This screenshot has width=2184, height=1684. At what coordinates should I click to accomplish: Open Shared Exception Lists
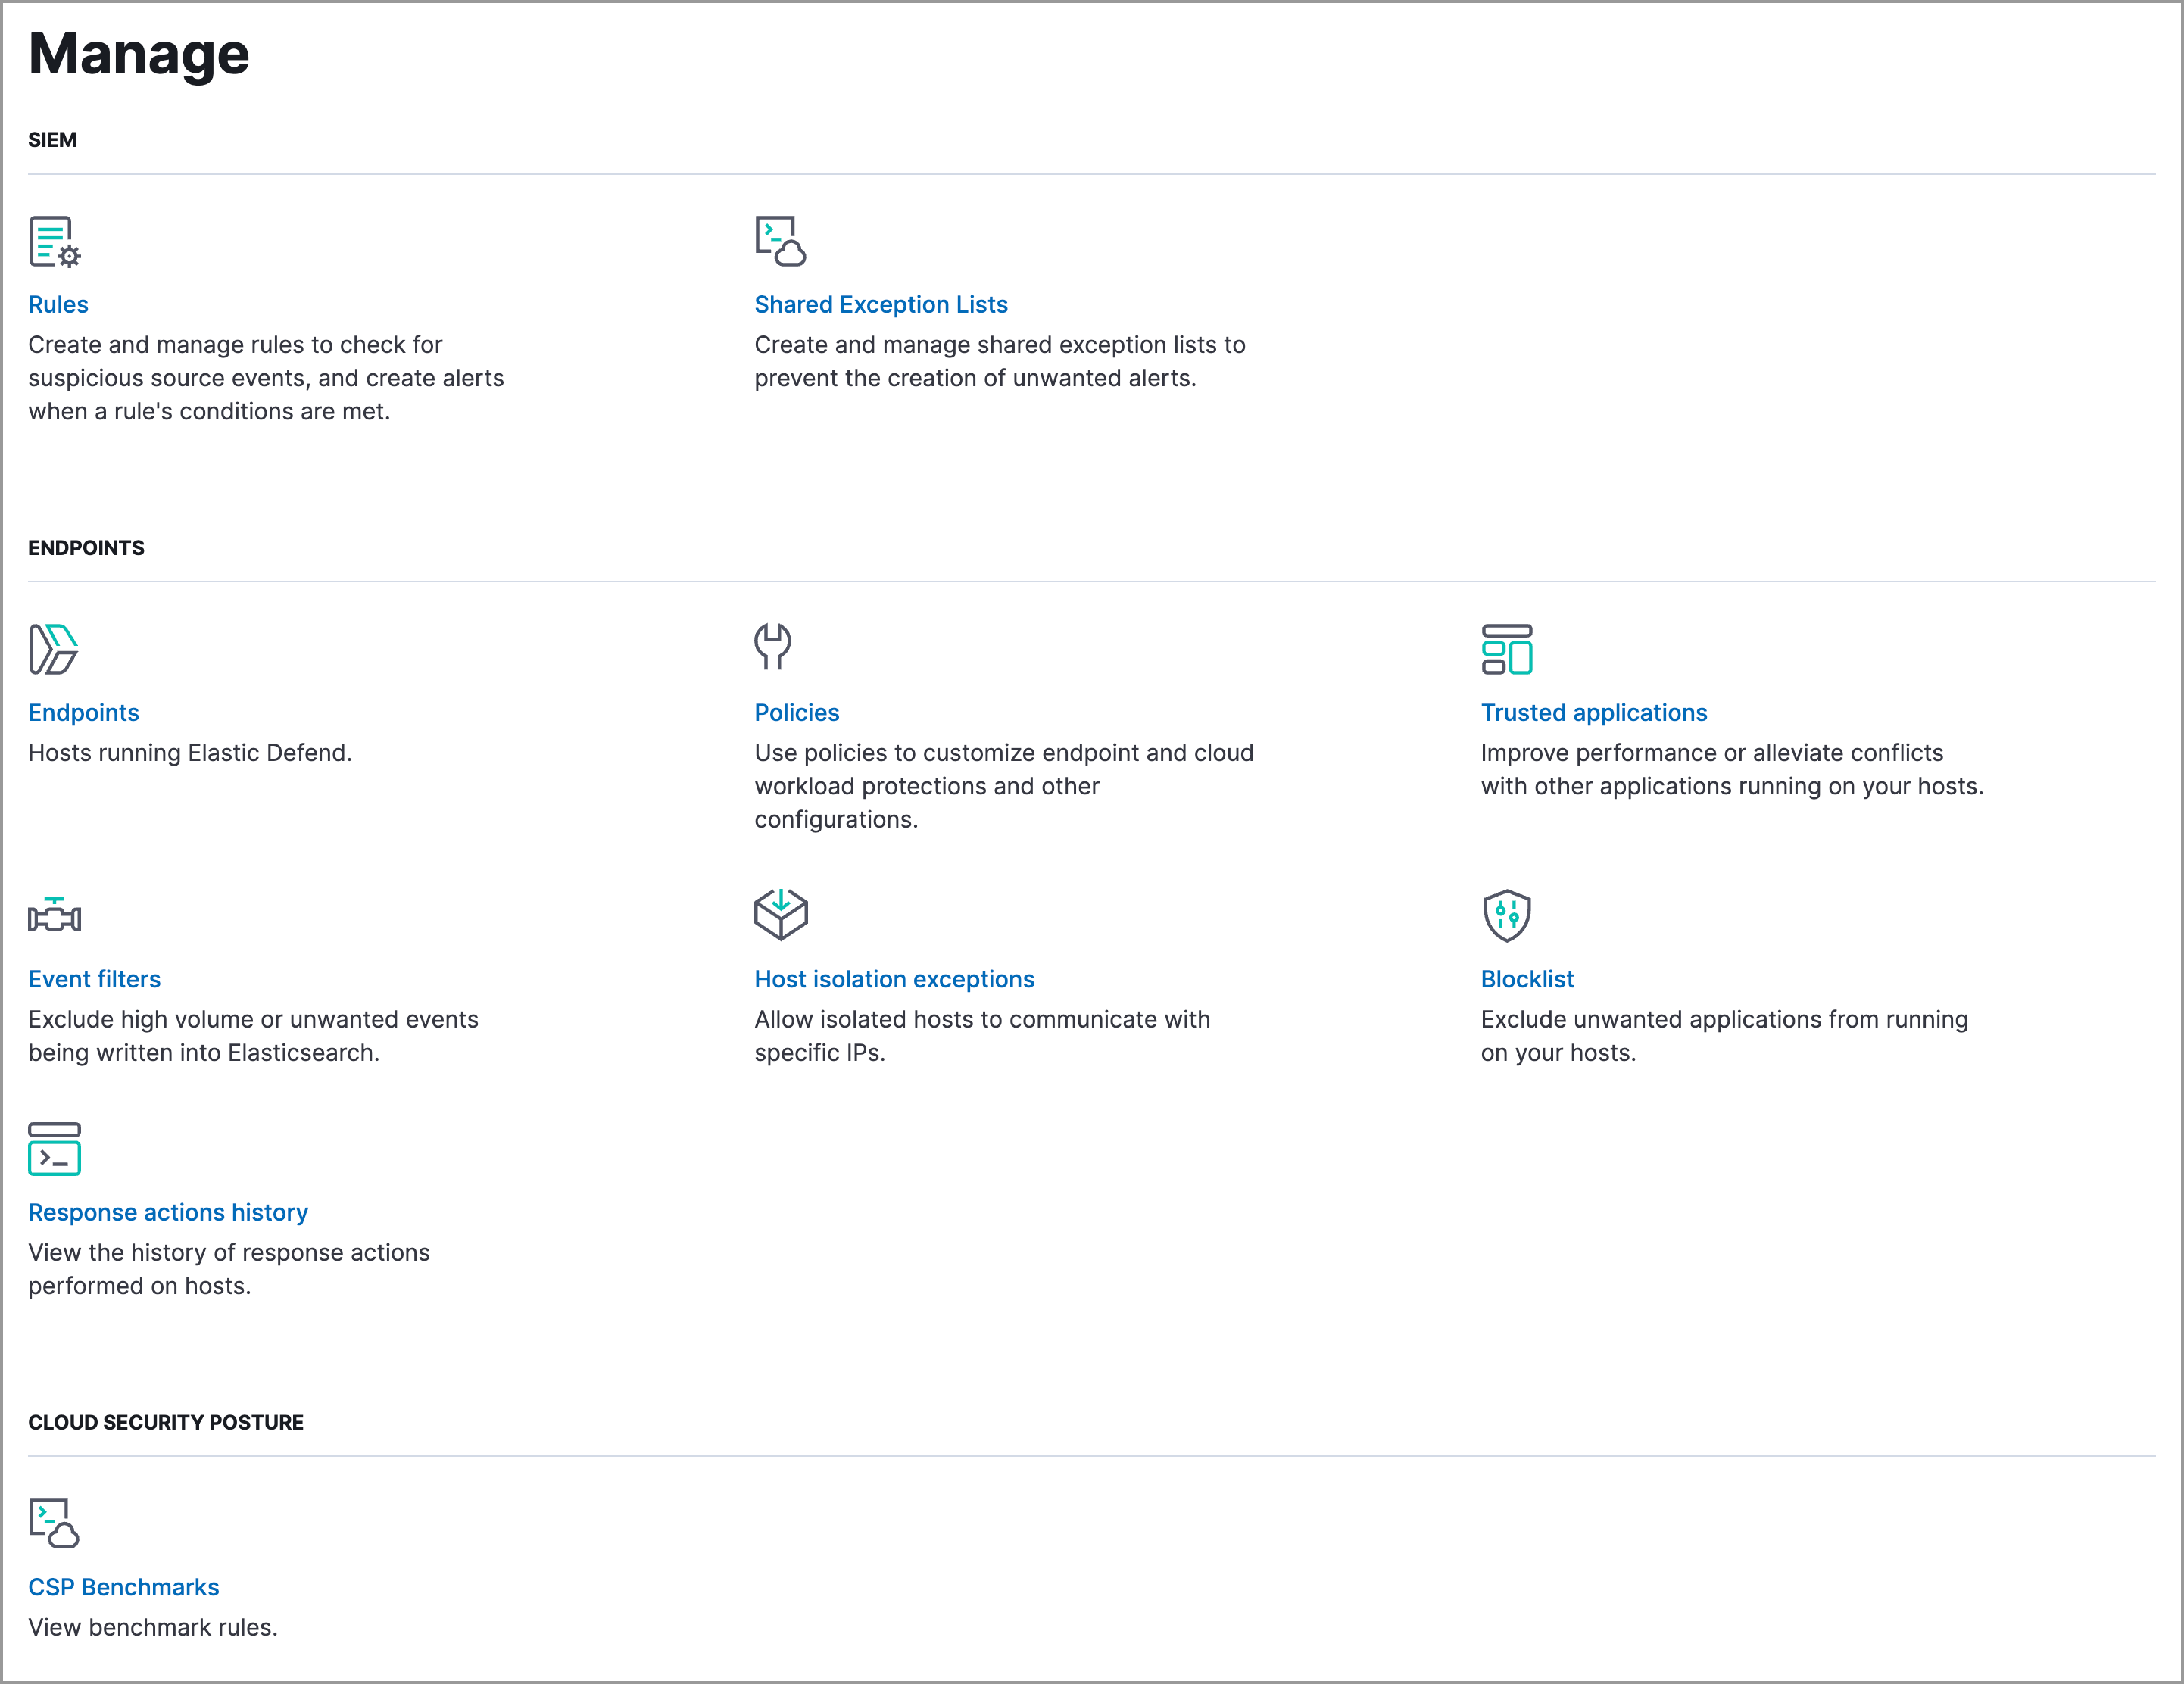point(881,304)
